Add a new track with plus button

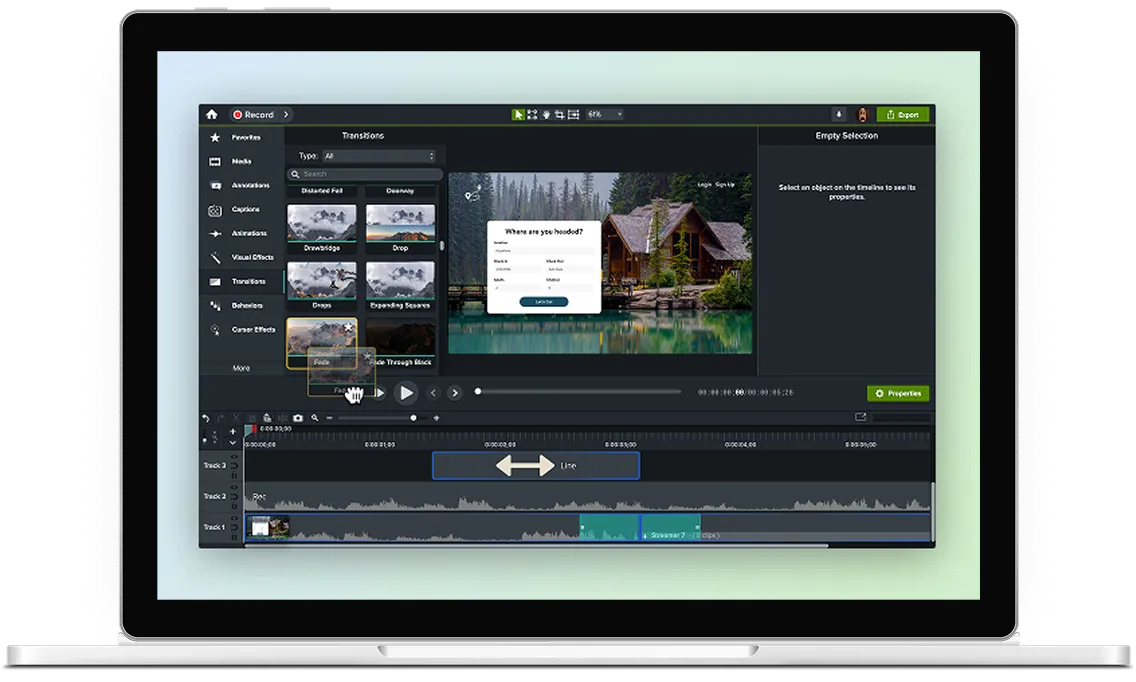tap(233, 431)
